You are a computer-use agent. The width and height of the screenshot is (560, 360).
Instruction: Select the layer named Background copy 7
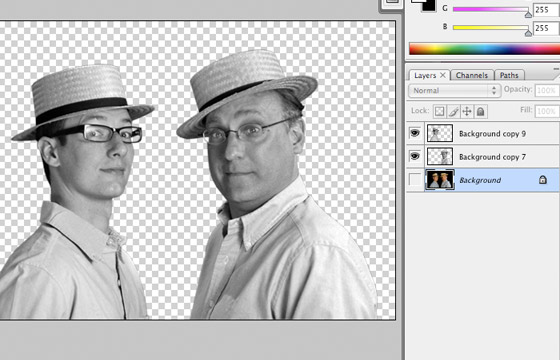pyautogui.click(x=492, y=157)
